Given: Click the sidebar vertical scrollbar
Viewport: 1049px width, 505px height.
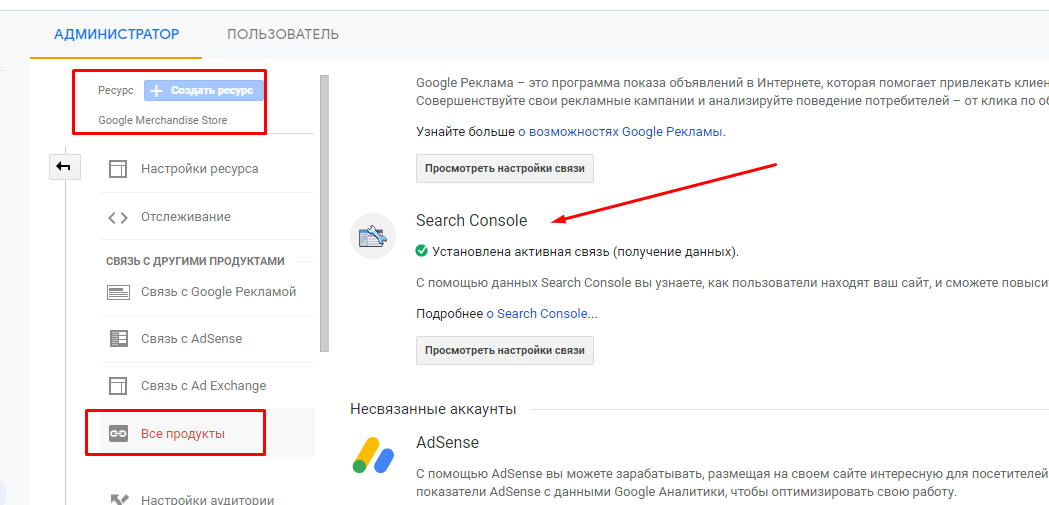Looking at the screenshot, I should point(324,213).
